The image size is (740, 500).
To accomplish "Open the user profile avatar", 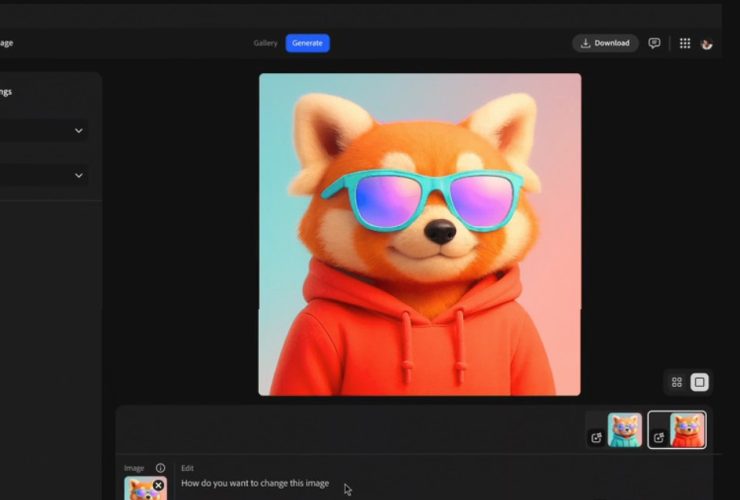I will point(706,44).
